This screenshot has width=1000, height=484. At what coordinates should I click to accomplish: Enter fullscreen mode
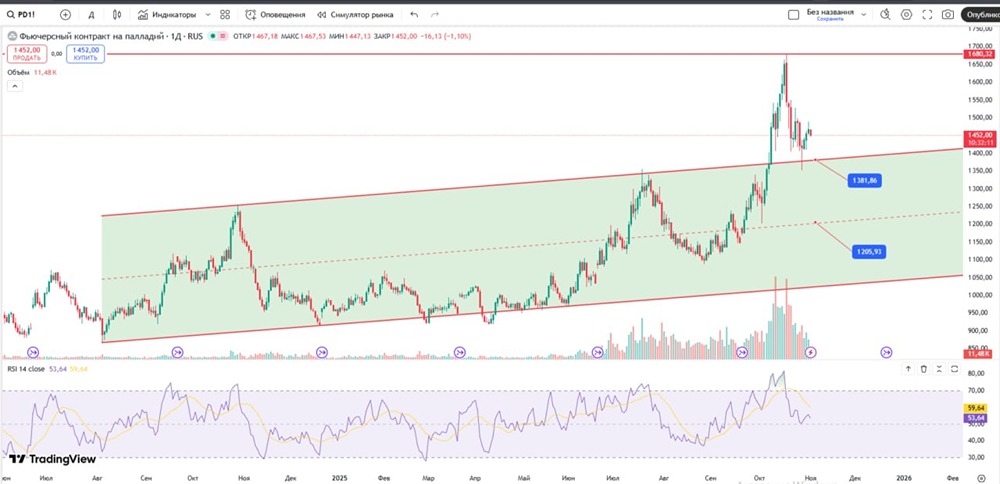click(927, 15)
